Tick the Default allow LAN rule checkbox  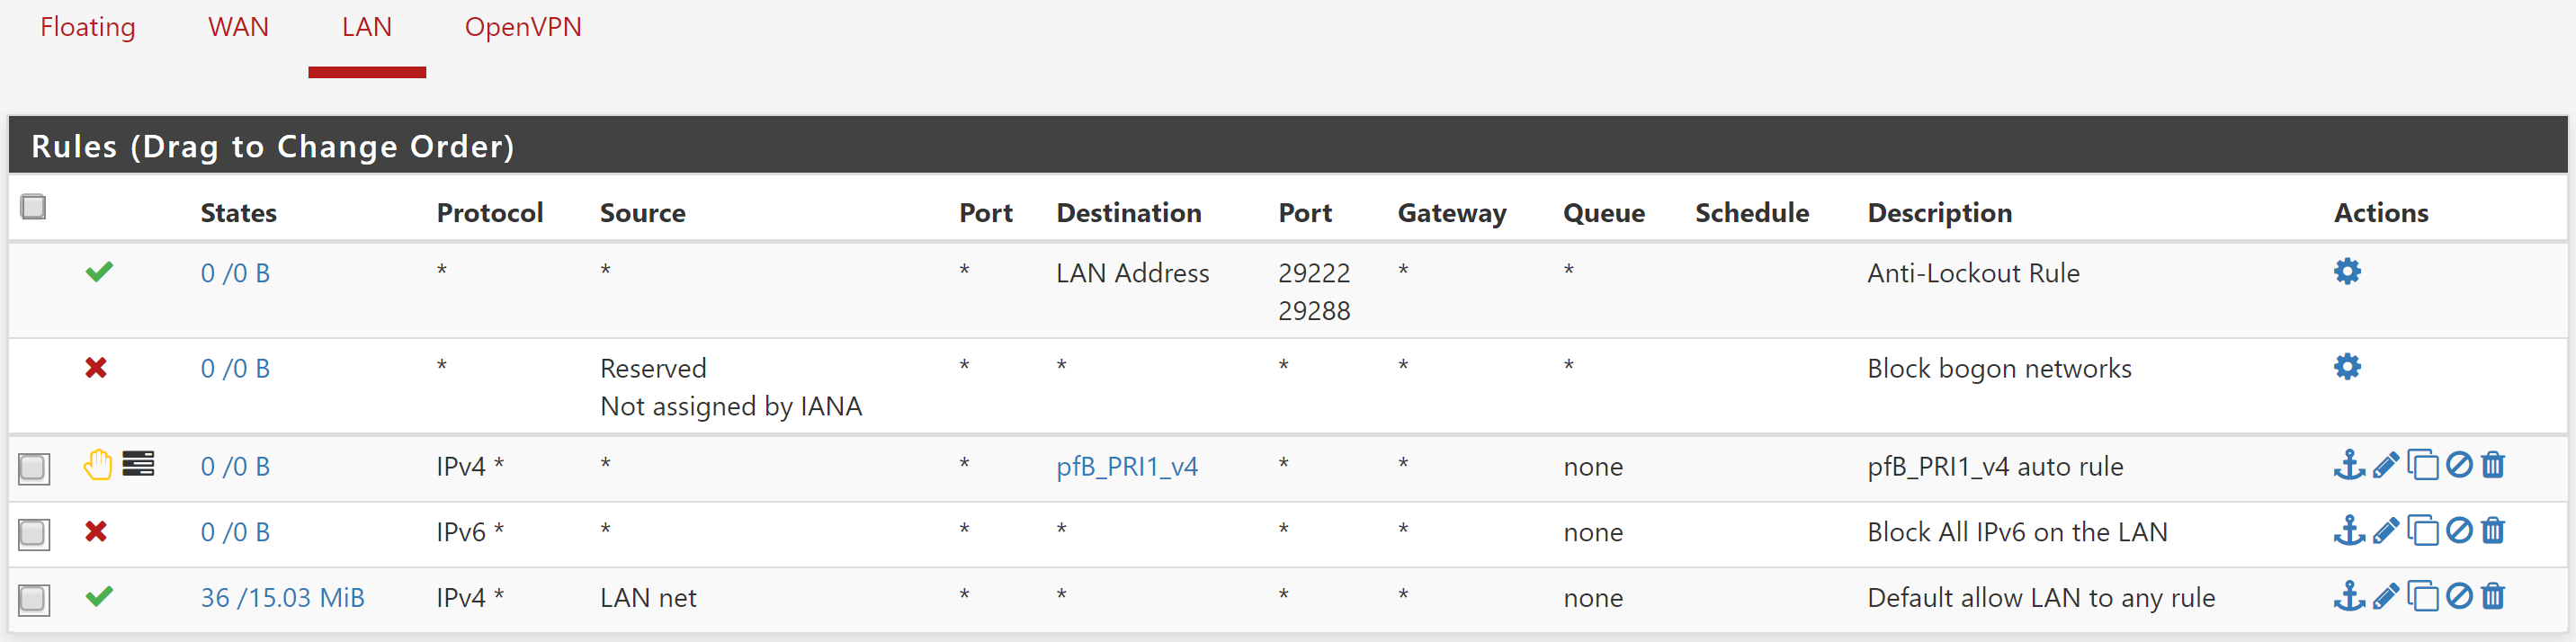click(x=34, y=599)
